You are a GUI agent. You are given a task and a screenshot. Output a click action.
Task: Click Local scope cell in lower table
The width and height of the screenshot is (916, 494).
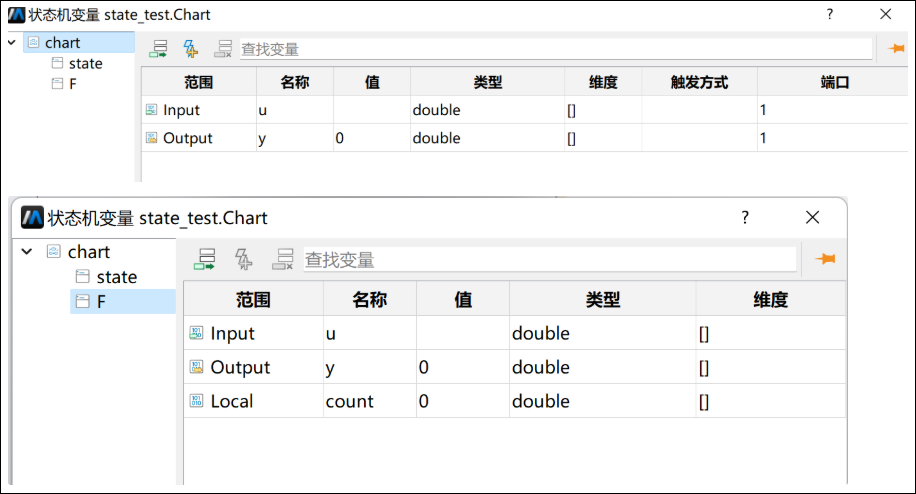click(x=254, y=401)
